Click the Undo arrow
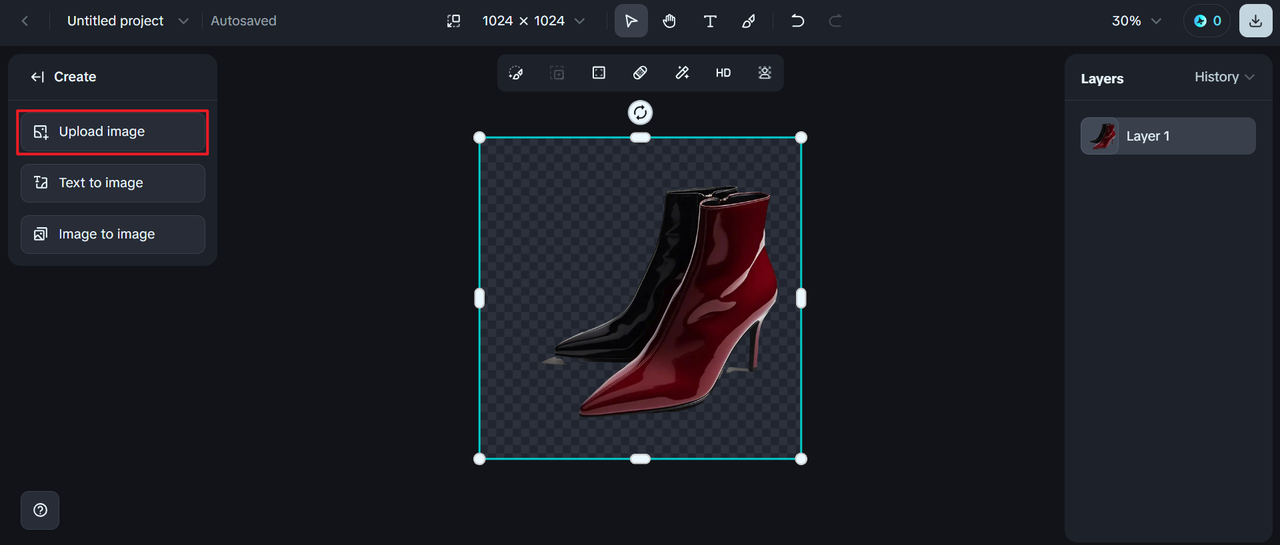 797,21
